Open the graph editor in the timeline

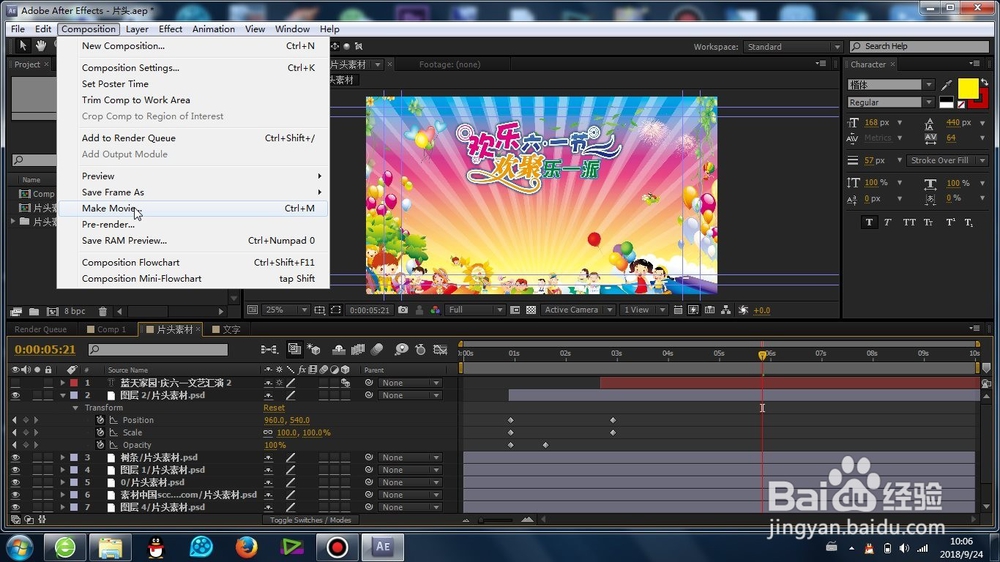coord(440,350)
